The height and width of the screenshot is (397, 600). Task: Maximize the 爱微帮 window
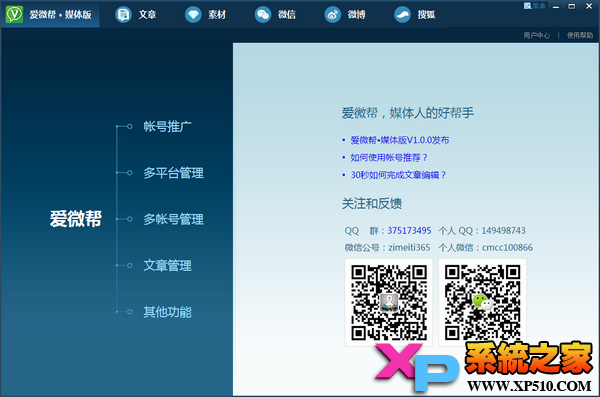click(572, 6)
